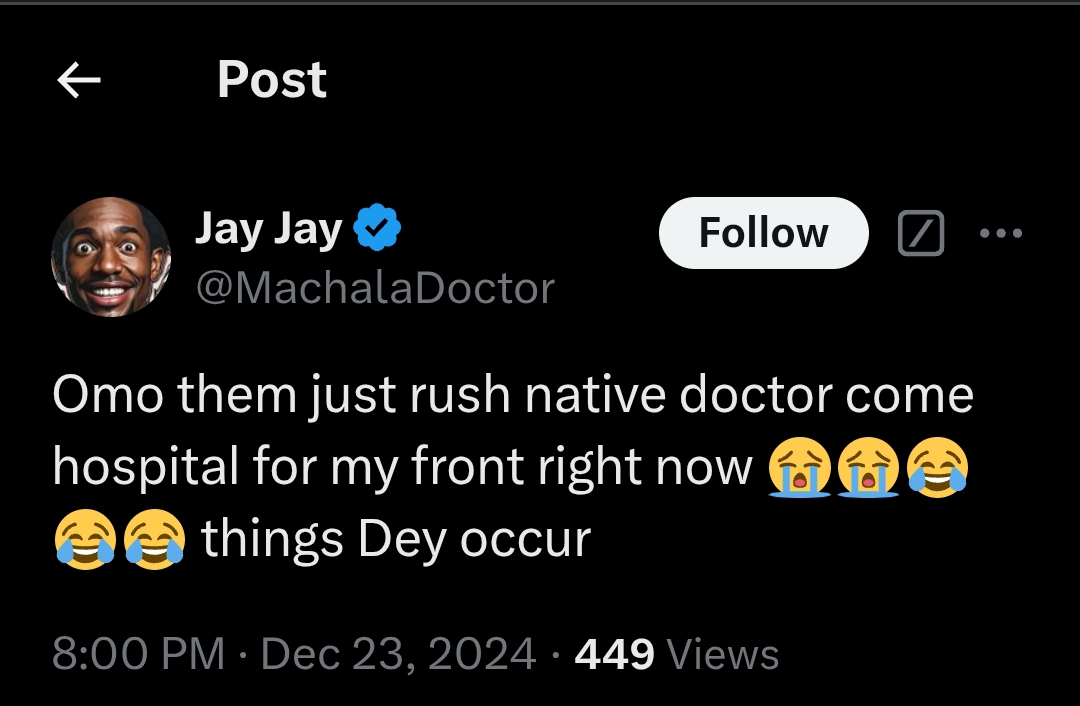The width and height of the screenshot is (1080, 706).
Task: Open the @MachalaDoctor handle link
Action: point(375,289)
